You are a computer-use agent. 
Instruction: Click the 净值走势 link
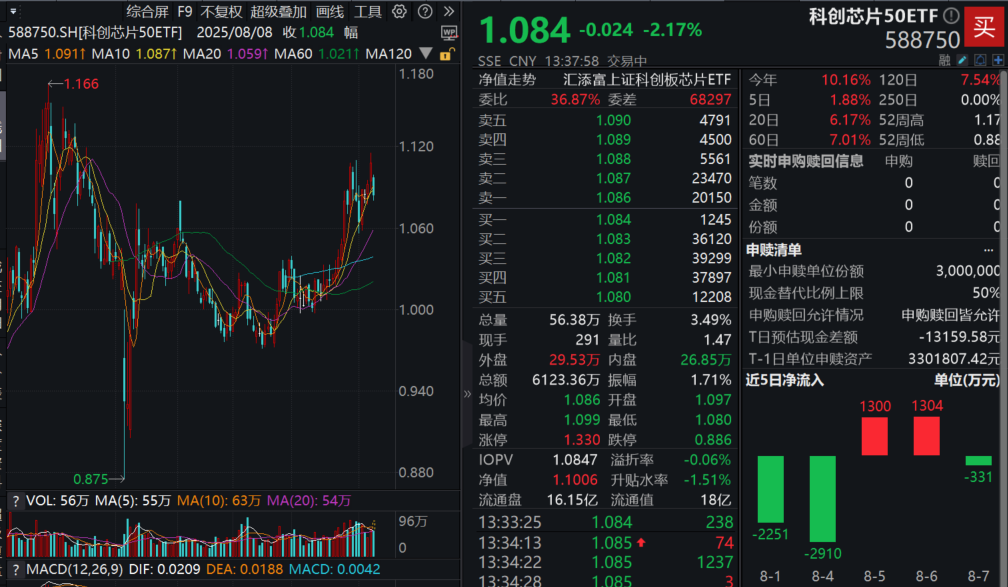point(506,76)
